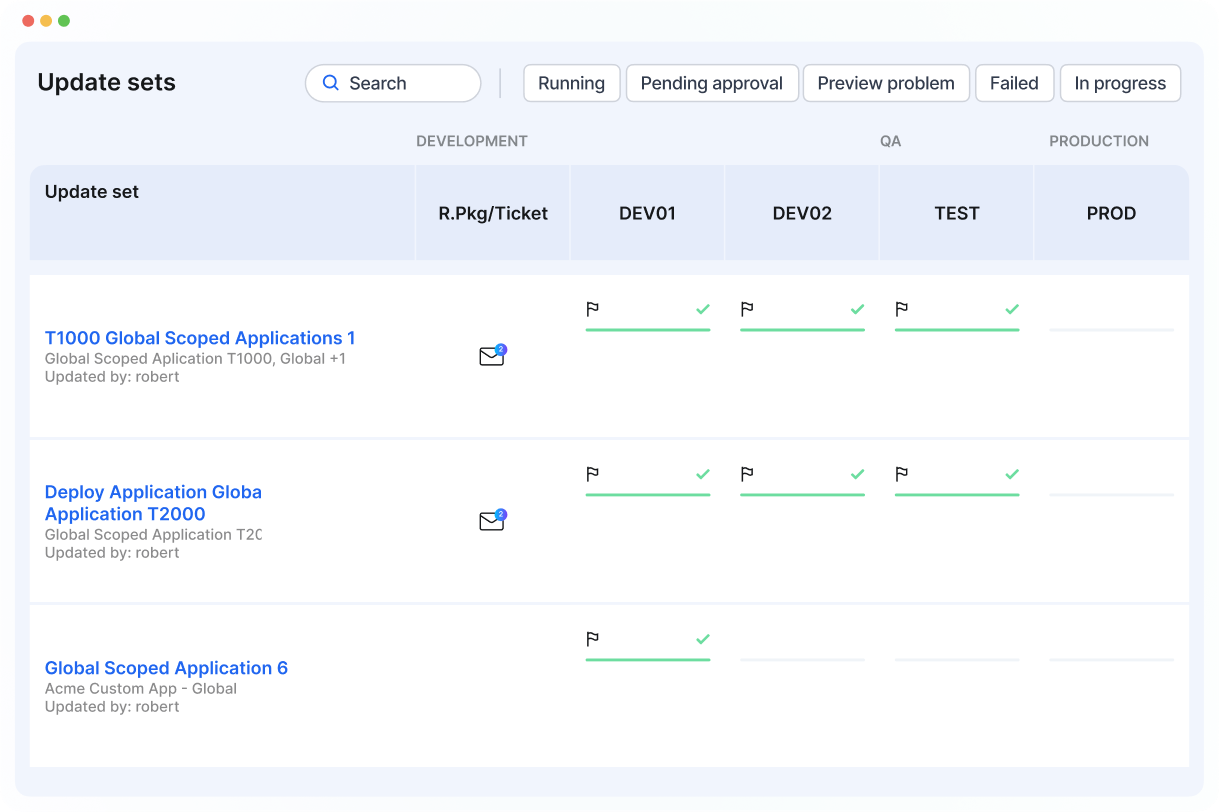
Task: Click DEV01 flag for Deploy Application row
Action: click(593, 475)
